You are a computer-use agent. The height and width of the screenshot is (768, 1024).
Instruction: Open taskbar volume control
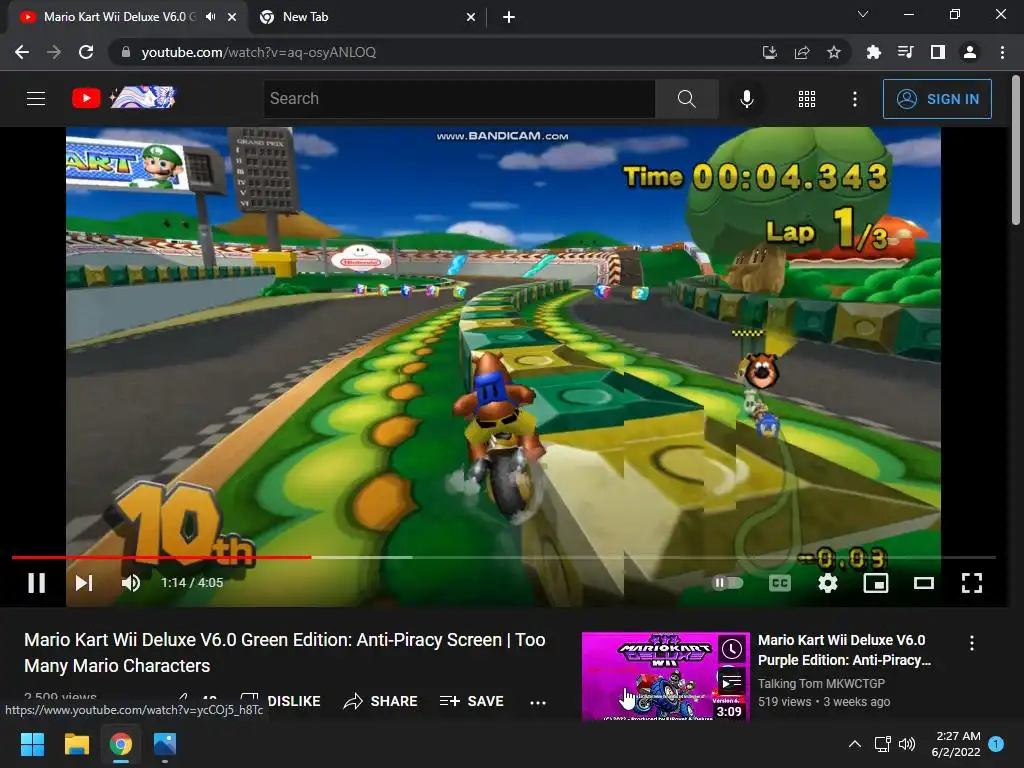click(x=907, y=744)
